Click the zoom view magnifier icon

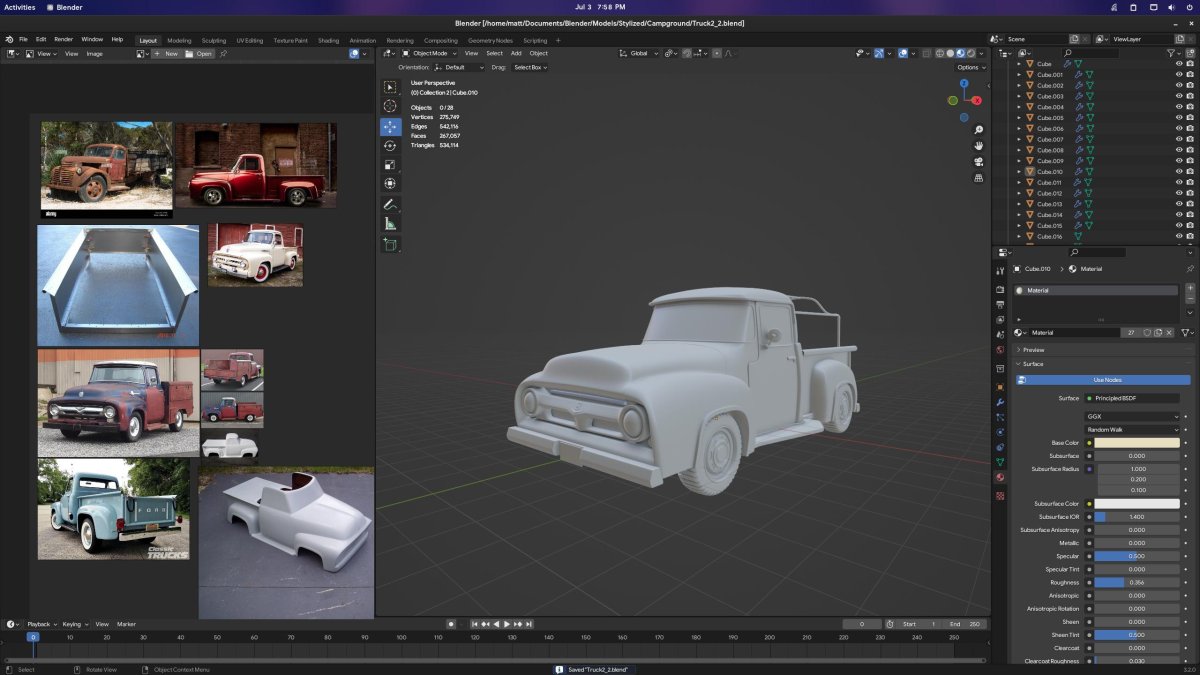(x=979, y=130)
